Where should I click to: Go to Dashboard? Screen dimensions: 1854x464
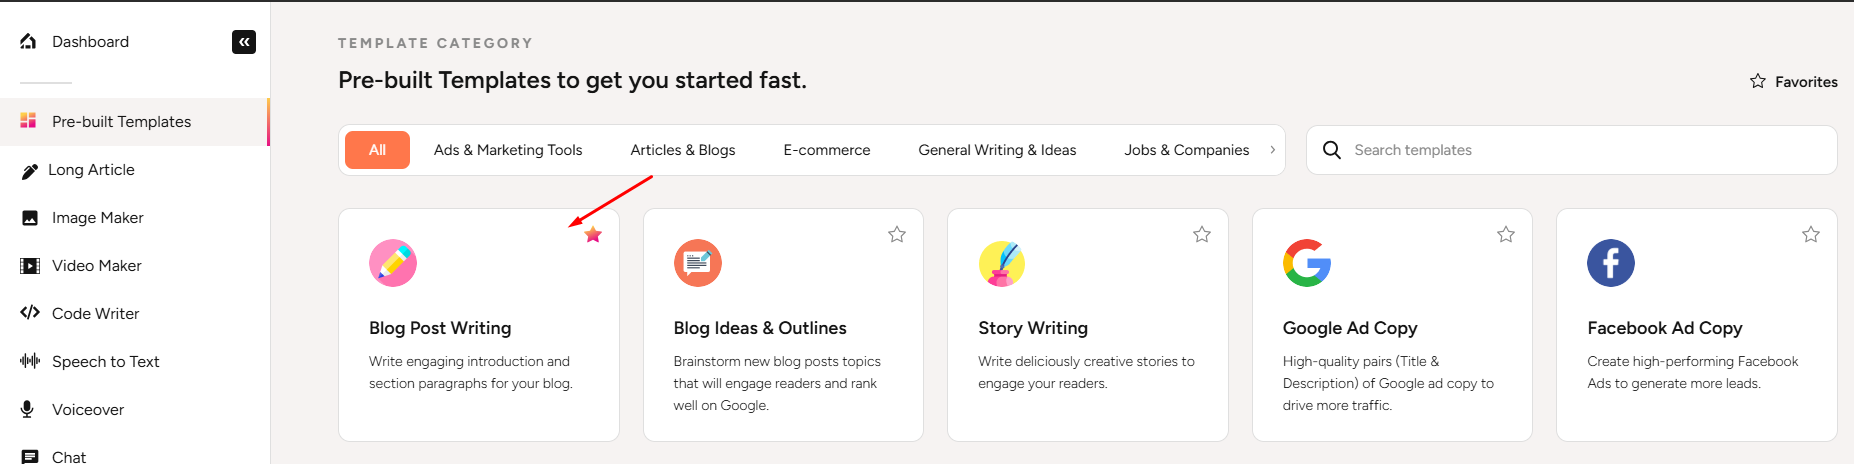point(90,42)
